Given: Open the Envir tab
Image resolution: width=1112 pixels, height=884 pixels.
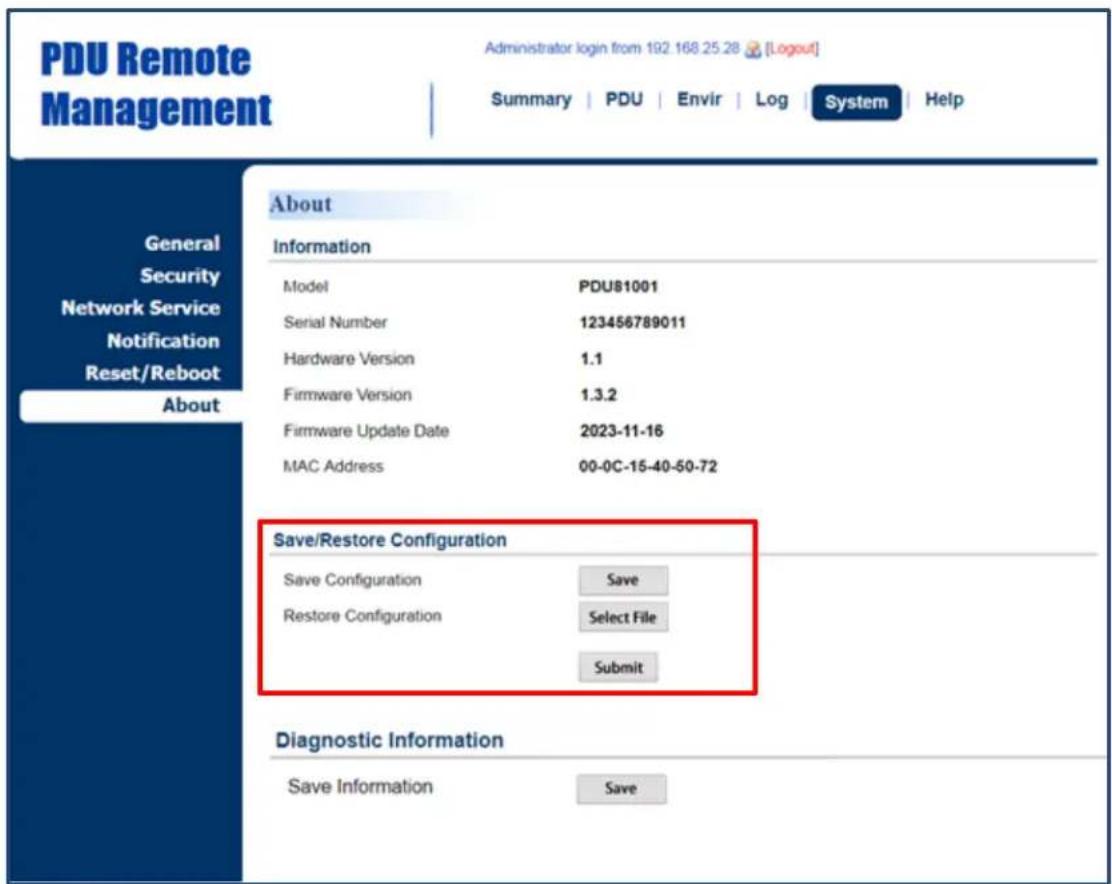Looking at the screenshot, I should coord(699,99).
